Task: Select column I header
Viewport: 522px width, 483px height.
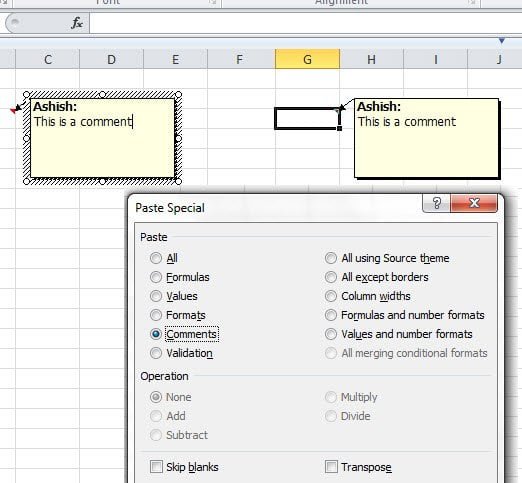Action: tap(435, 59)
